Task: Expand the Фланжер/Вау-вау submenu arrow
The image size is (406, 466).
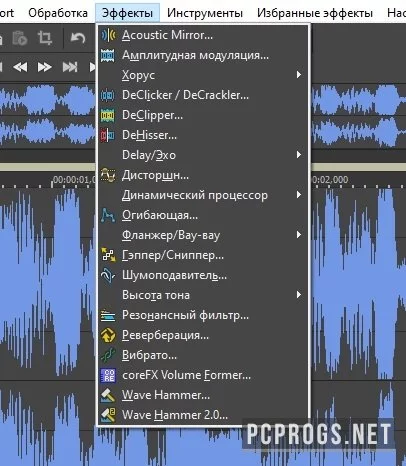Action: click(x=299, y=235)
